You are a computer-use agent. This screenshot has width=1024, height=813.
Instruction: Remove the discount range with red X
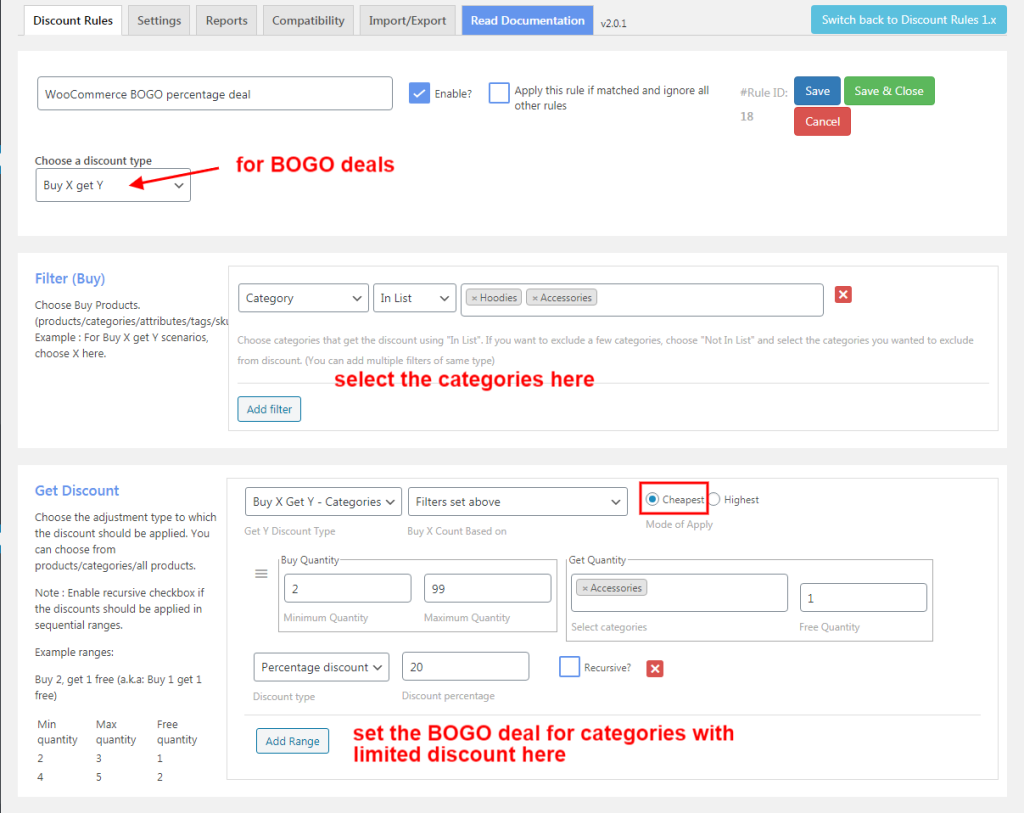coord(654,668)
